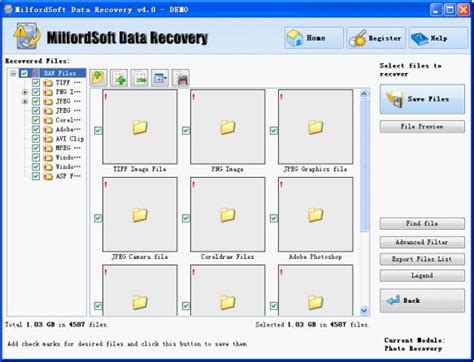Toggle the ASF tree checkbox
Image resolution: width=474 pixels, height=362 pixels.
click(36, 176)
